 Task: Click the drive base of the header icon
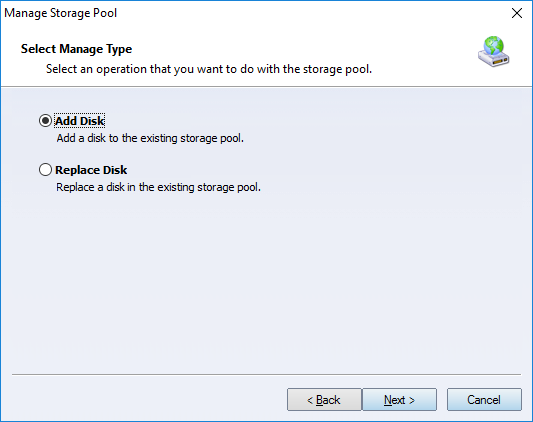point(493,60)
